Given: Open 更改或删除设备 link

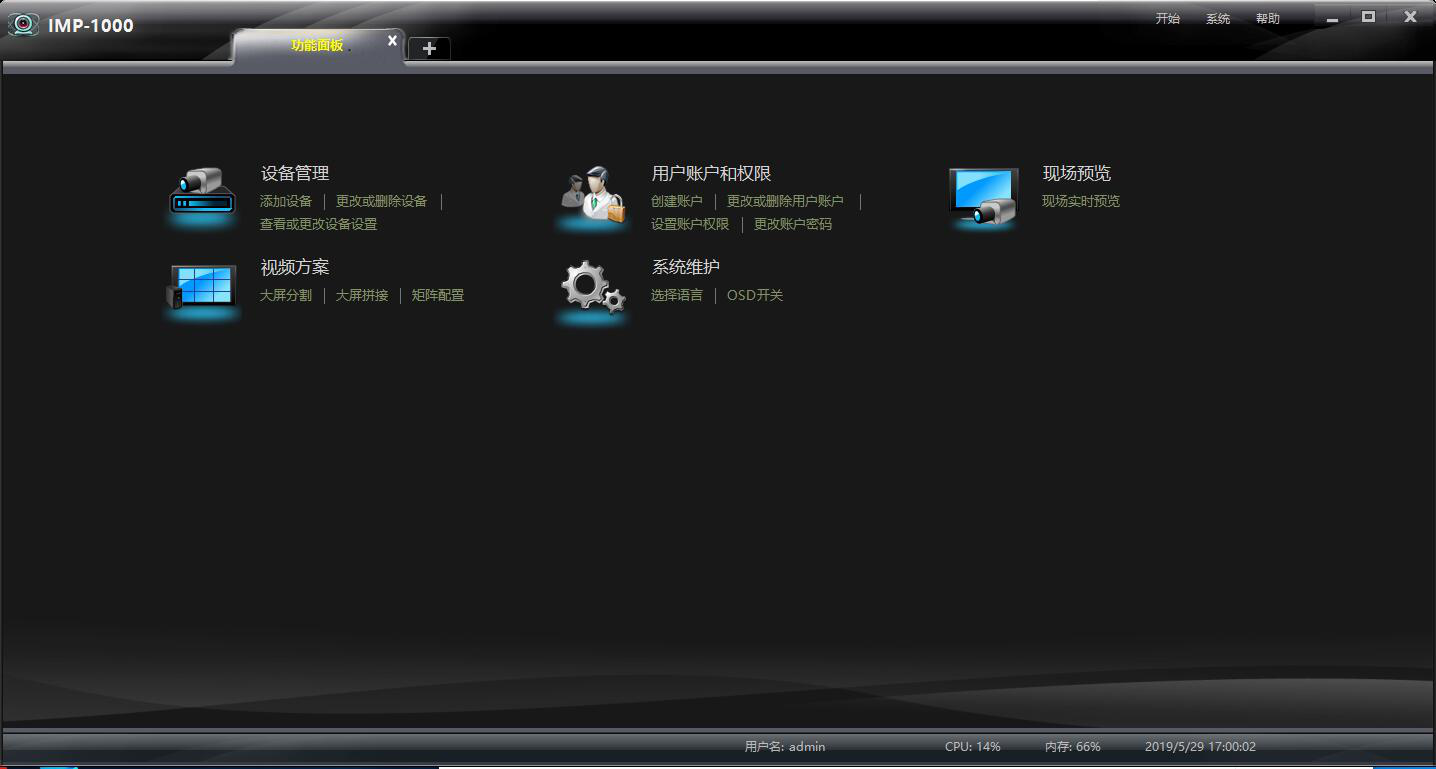Looking at the screenshot, I should pos(381,201).
